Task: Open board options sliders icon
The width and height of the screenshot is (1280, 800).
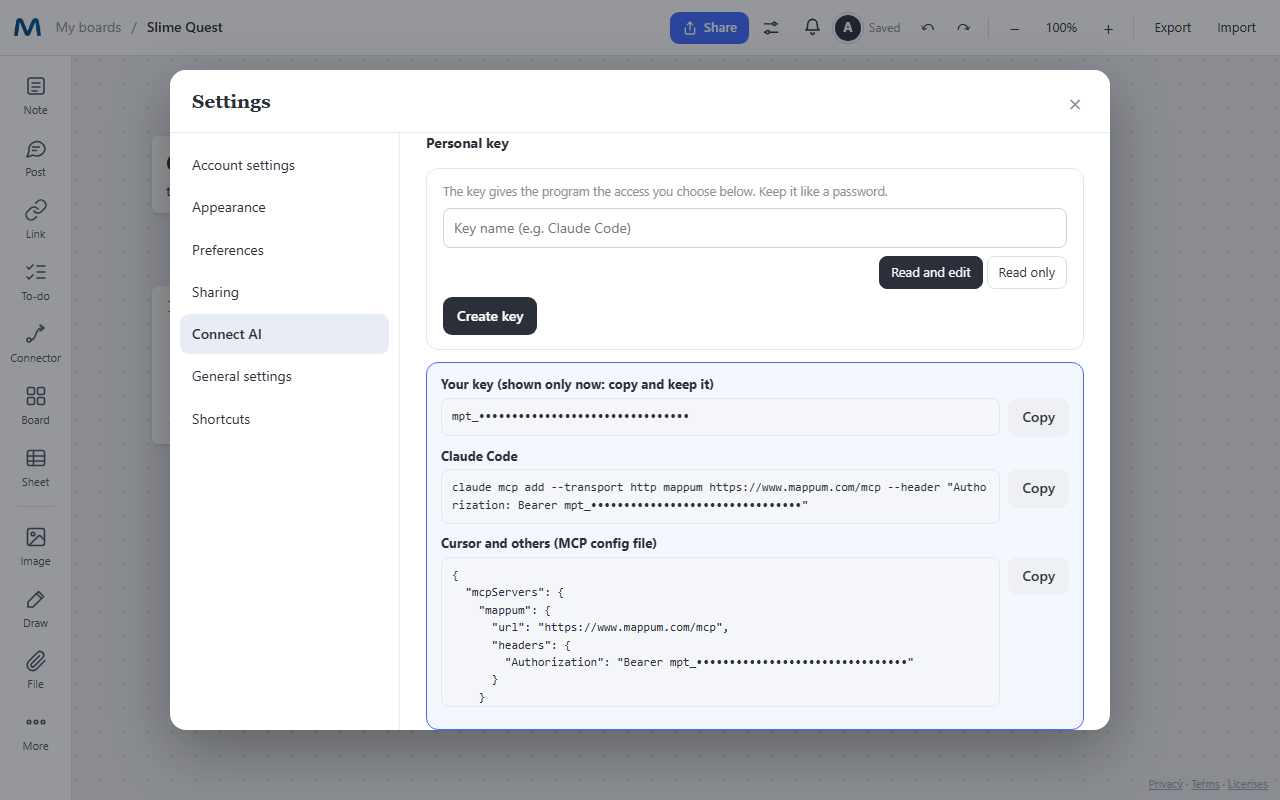Action: click(771, 28)
